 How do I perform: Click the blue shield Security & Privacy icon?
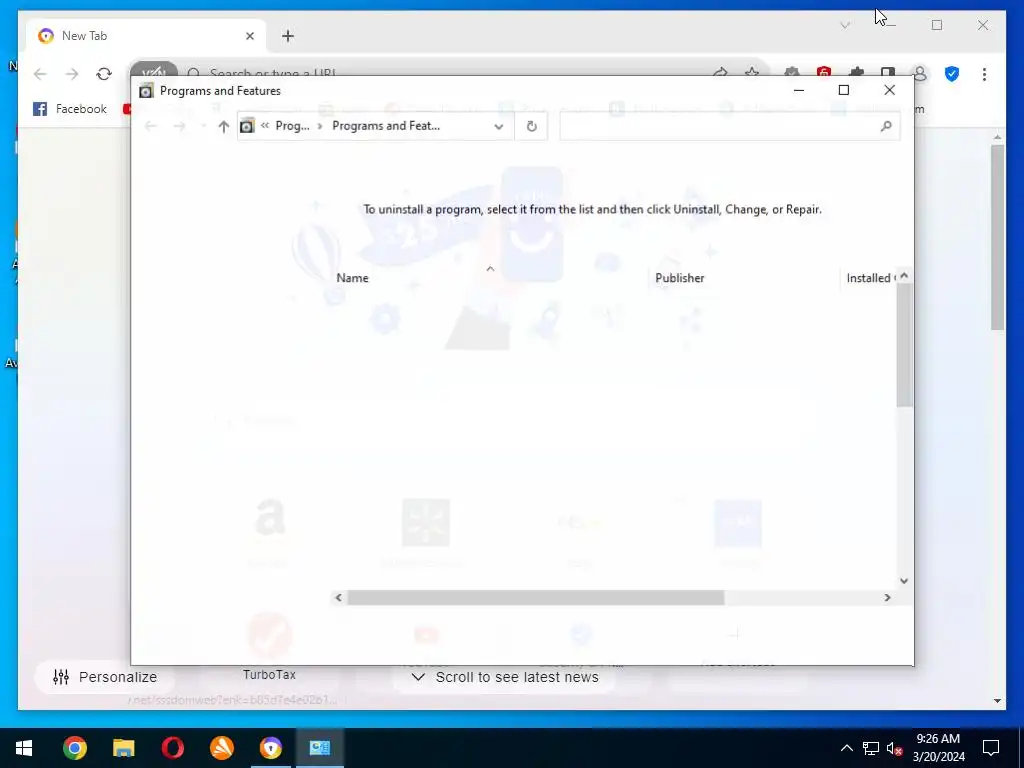(952, 74)
